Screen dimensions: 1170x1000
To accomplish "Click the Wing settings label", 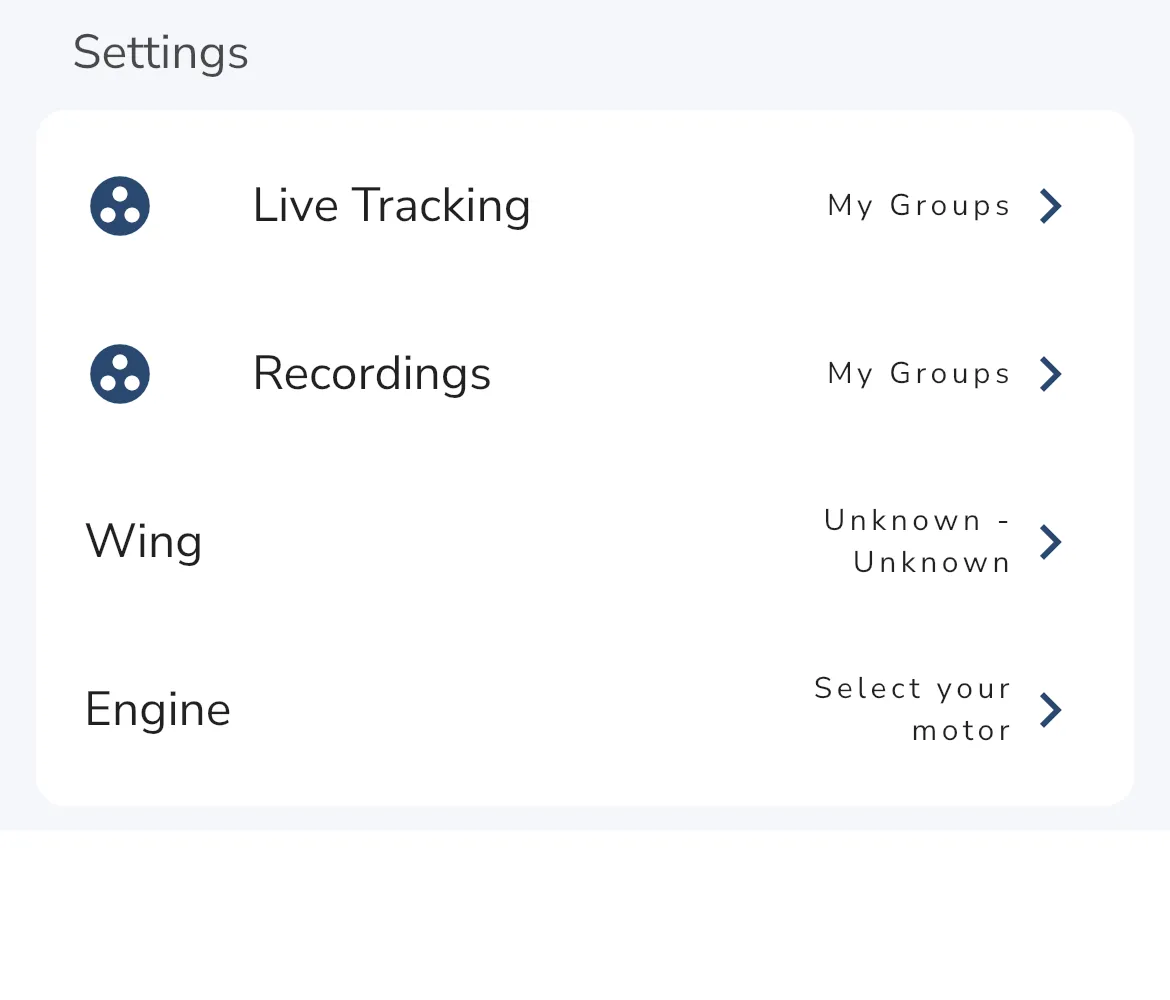I will [144, 541].
